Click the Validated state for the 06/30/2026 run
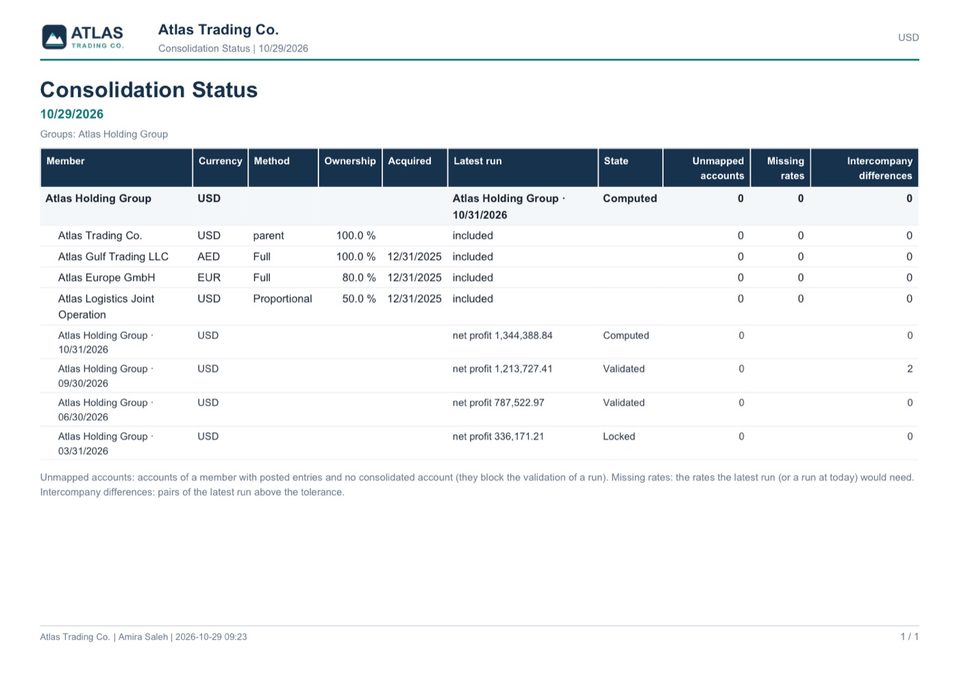Image resolution: width=959 pixels, height=677 pixels. tap(624, 402)
